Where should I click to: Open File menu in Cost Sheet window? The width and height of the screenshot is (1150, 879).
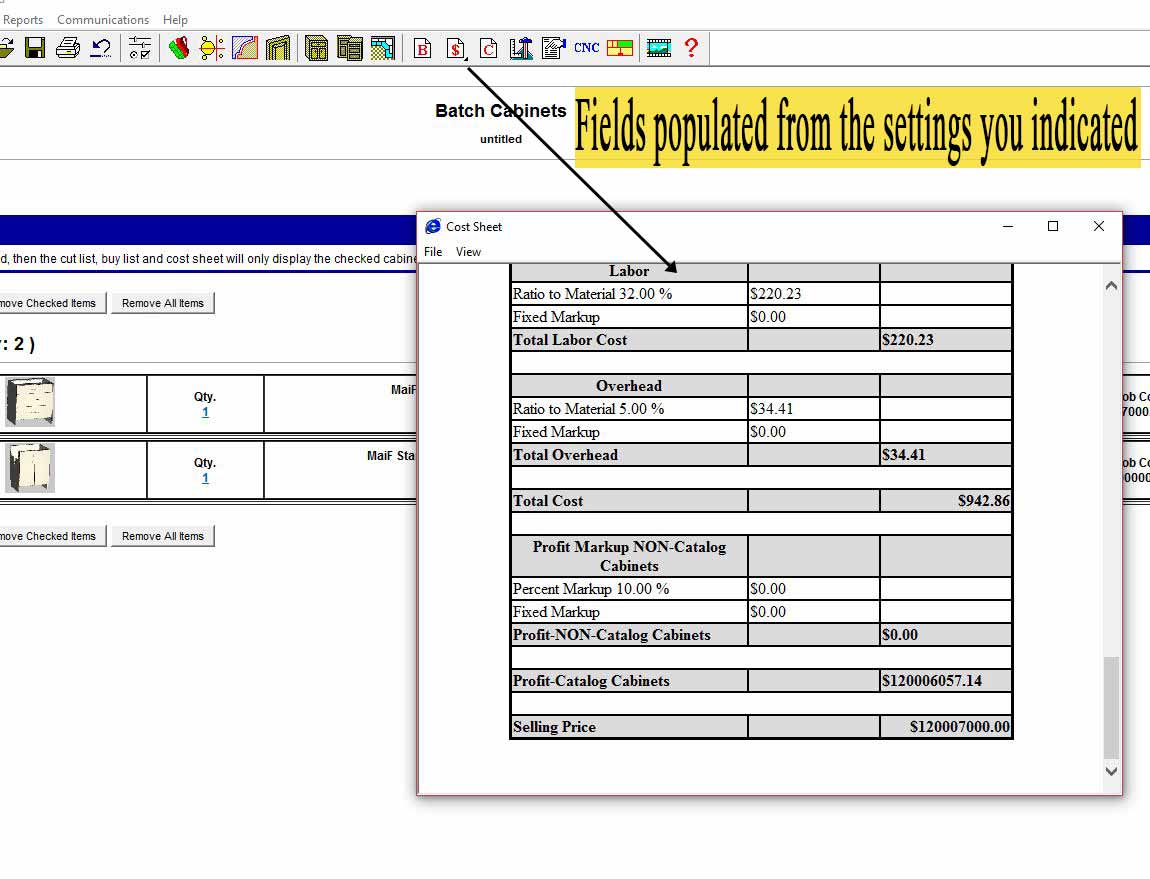[433, 252]
